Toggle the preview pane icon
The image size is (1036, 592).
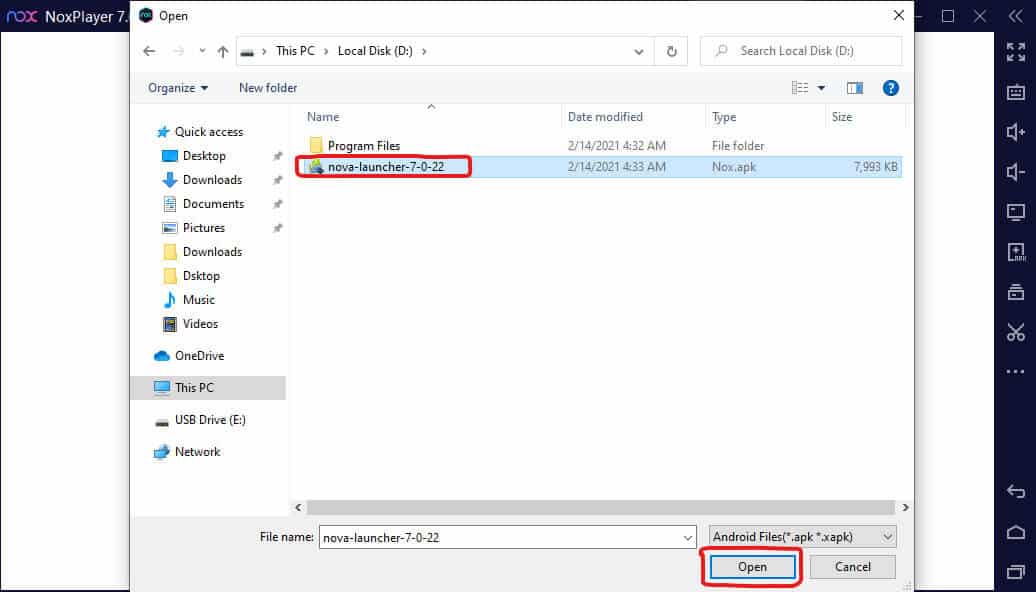point(855,88)
